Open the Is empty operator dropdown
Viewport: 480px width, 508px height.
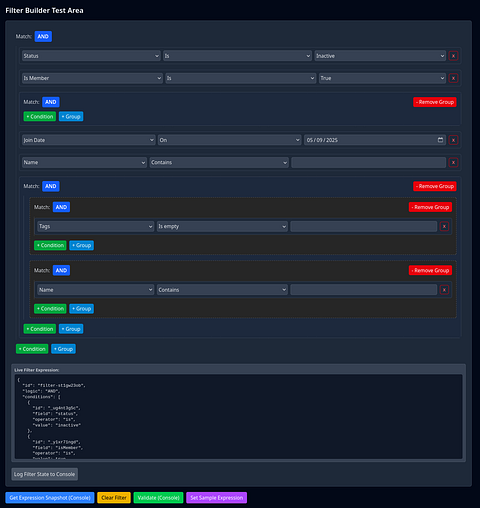[x=222, y=227]
